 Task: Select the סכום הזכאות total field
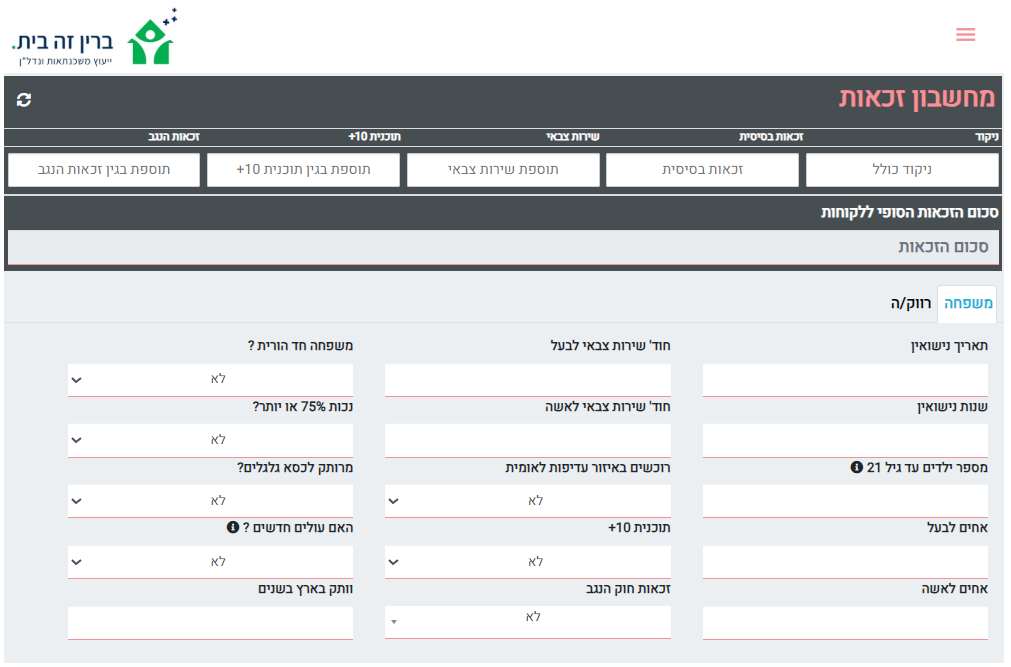(503, 247)
